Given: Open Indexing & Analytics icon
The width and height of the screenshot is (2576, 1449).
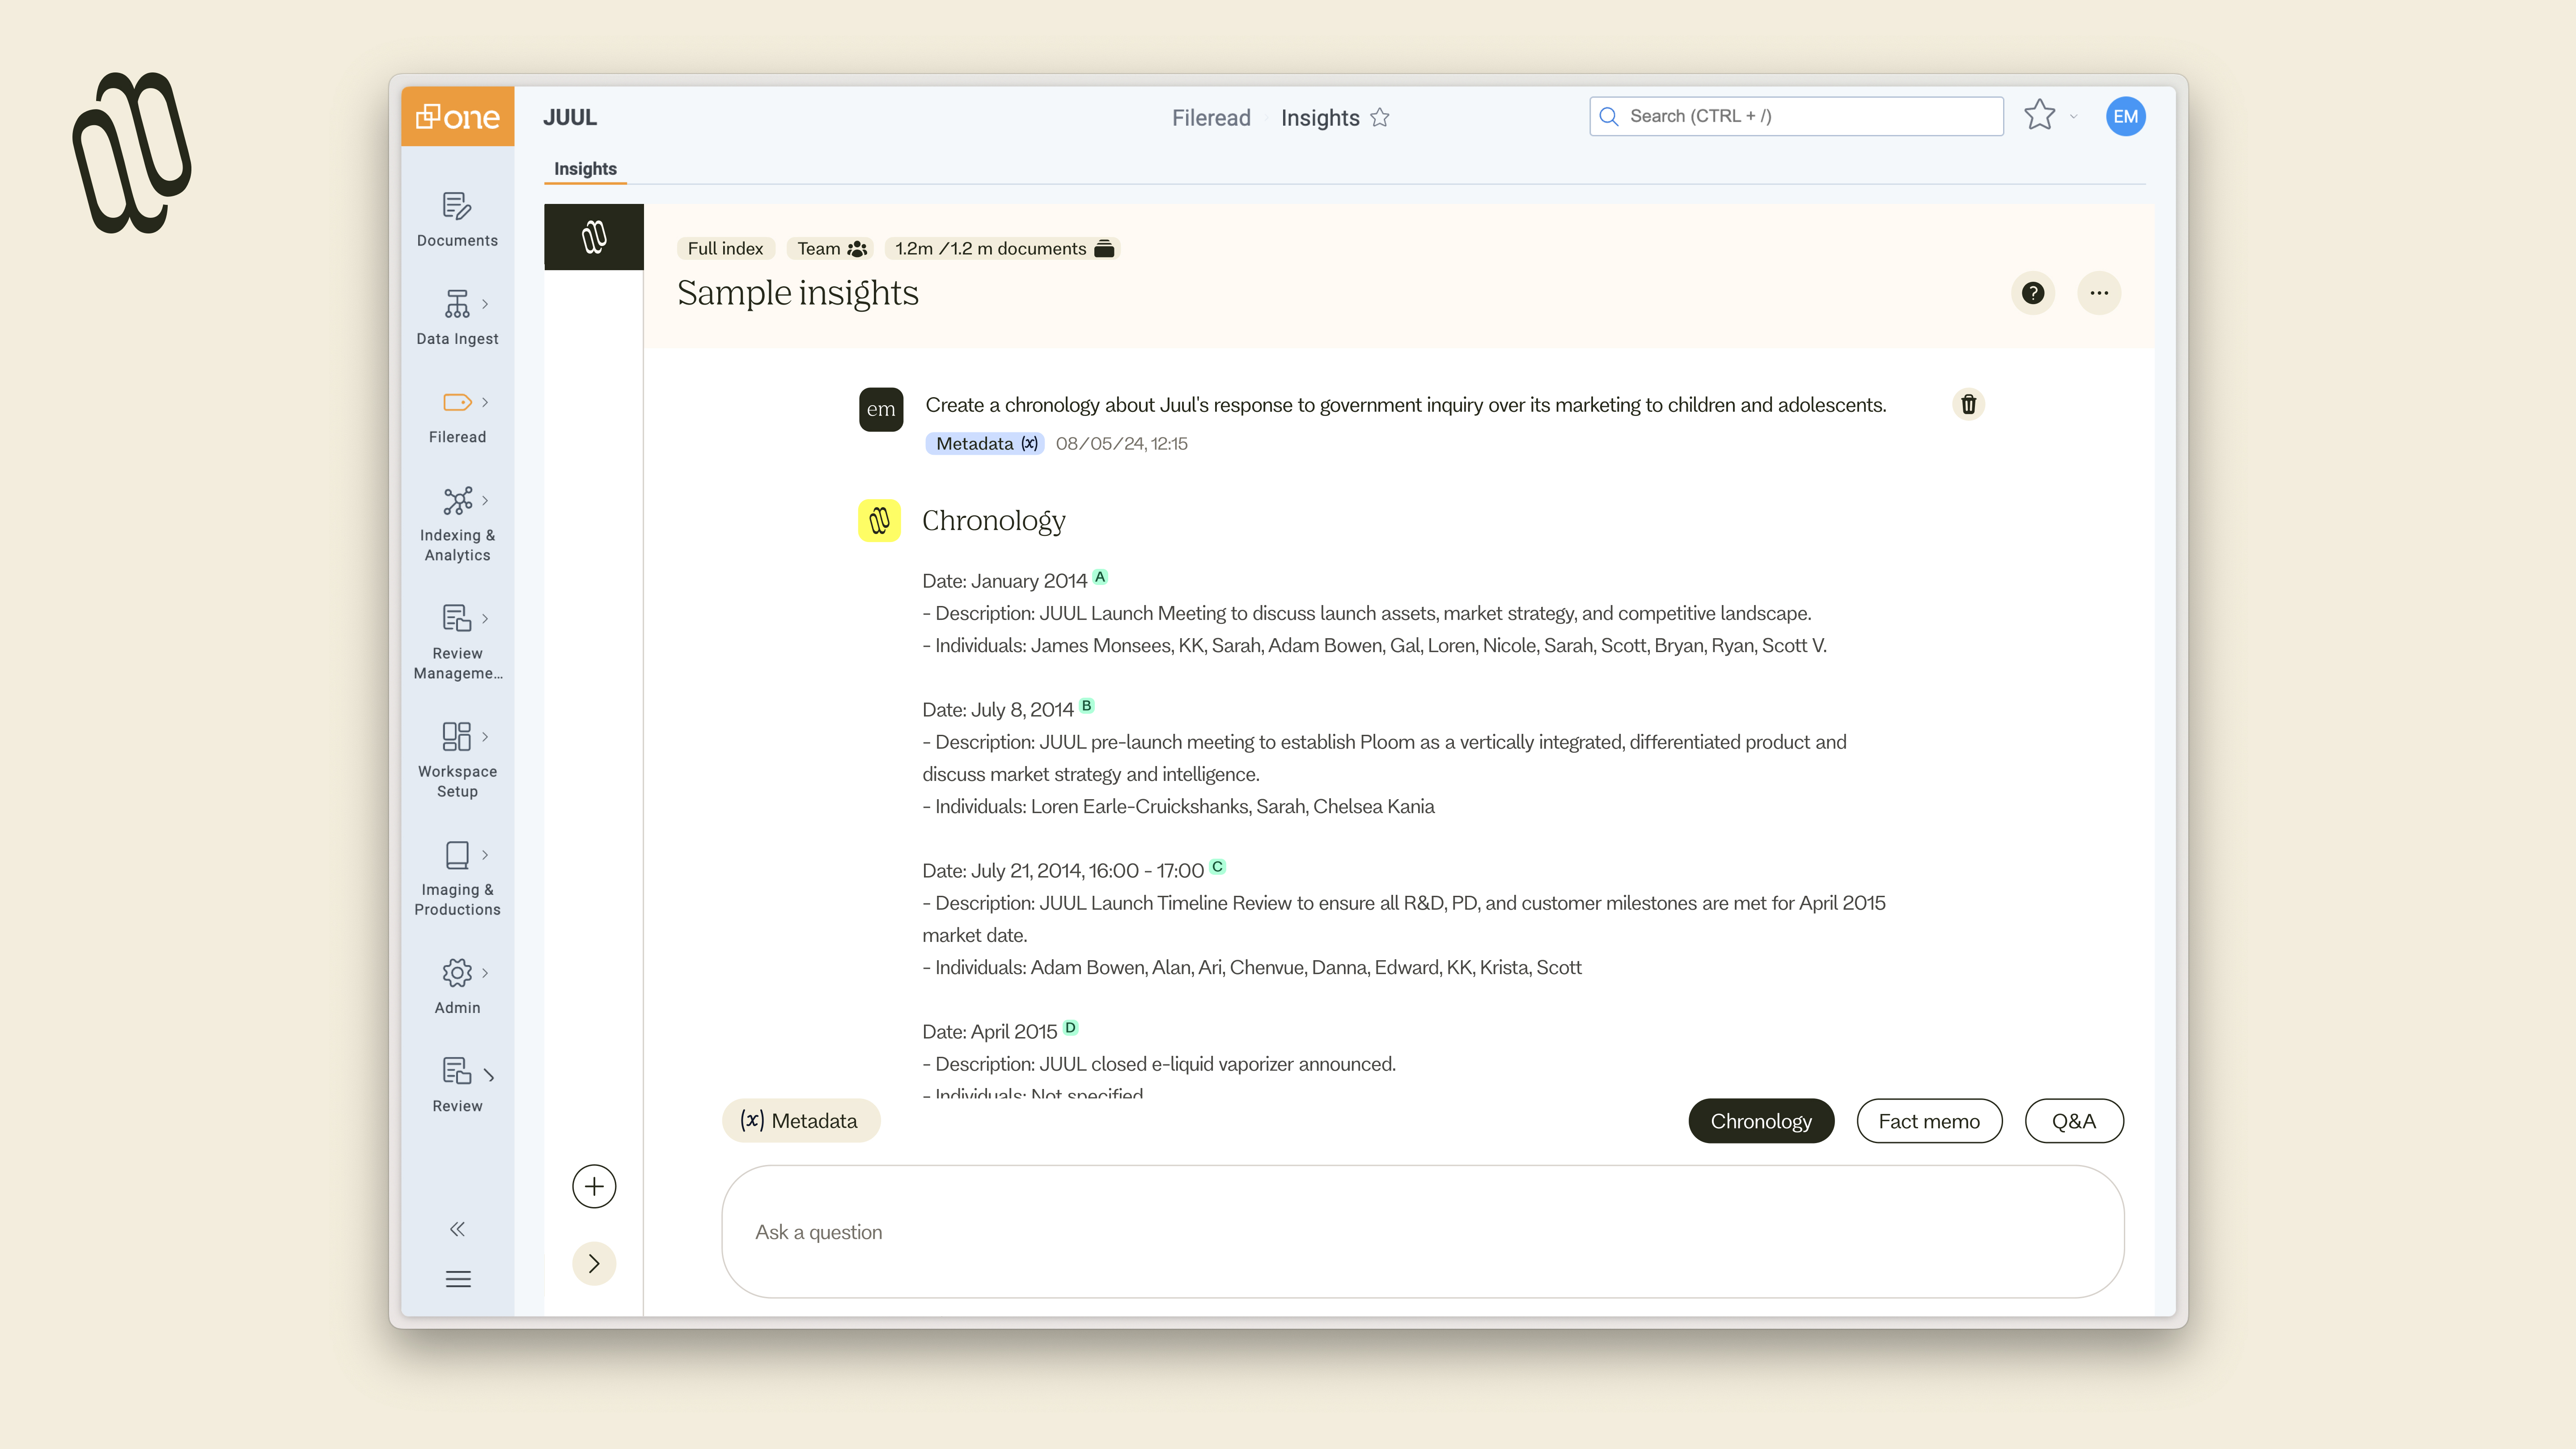Looking at the screenshot, I should click(457, 501).
